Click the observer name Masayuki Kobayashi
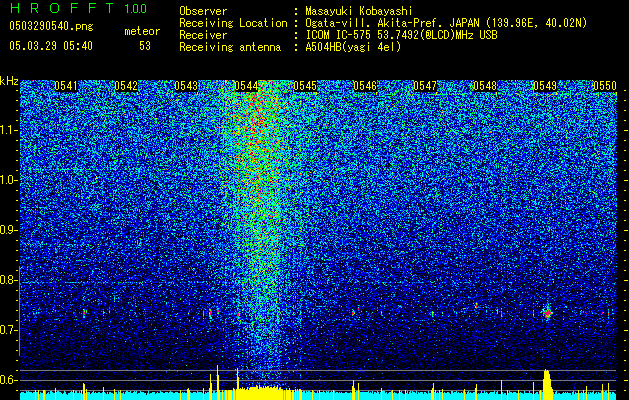Viewport: 629px width, 400px height. [x=359, y=11]
